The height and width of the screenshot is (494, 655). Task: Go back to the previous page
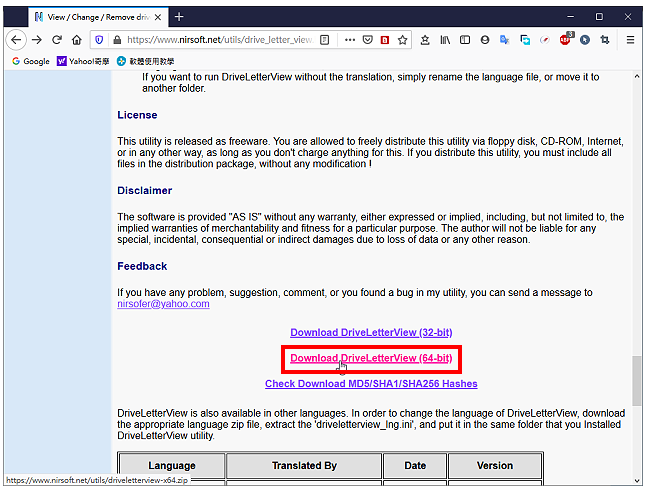pos(16,40)
